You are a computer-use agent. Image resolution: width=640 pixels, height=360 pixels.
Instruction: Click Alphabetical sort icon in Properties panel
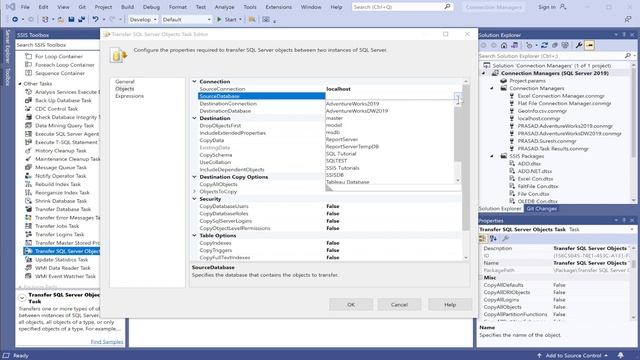[493, 238]
